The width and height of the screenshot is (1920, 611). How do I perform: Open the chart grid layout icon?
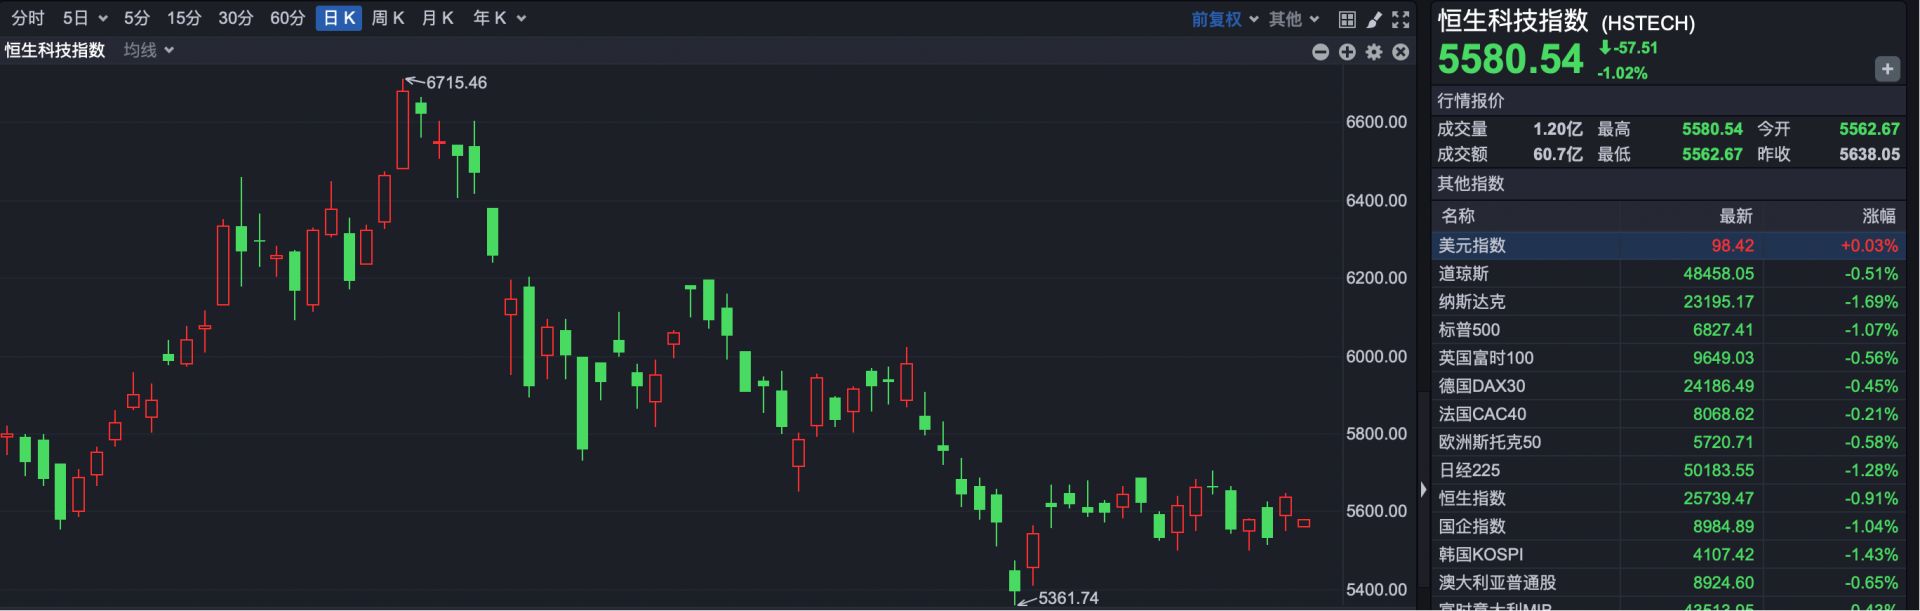pos(1347,19)
